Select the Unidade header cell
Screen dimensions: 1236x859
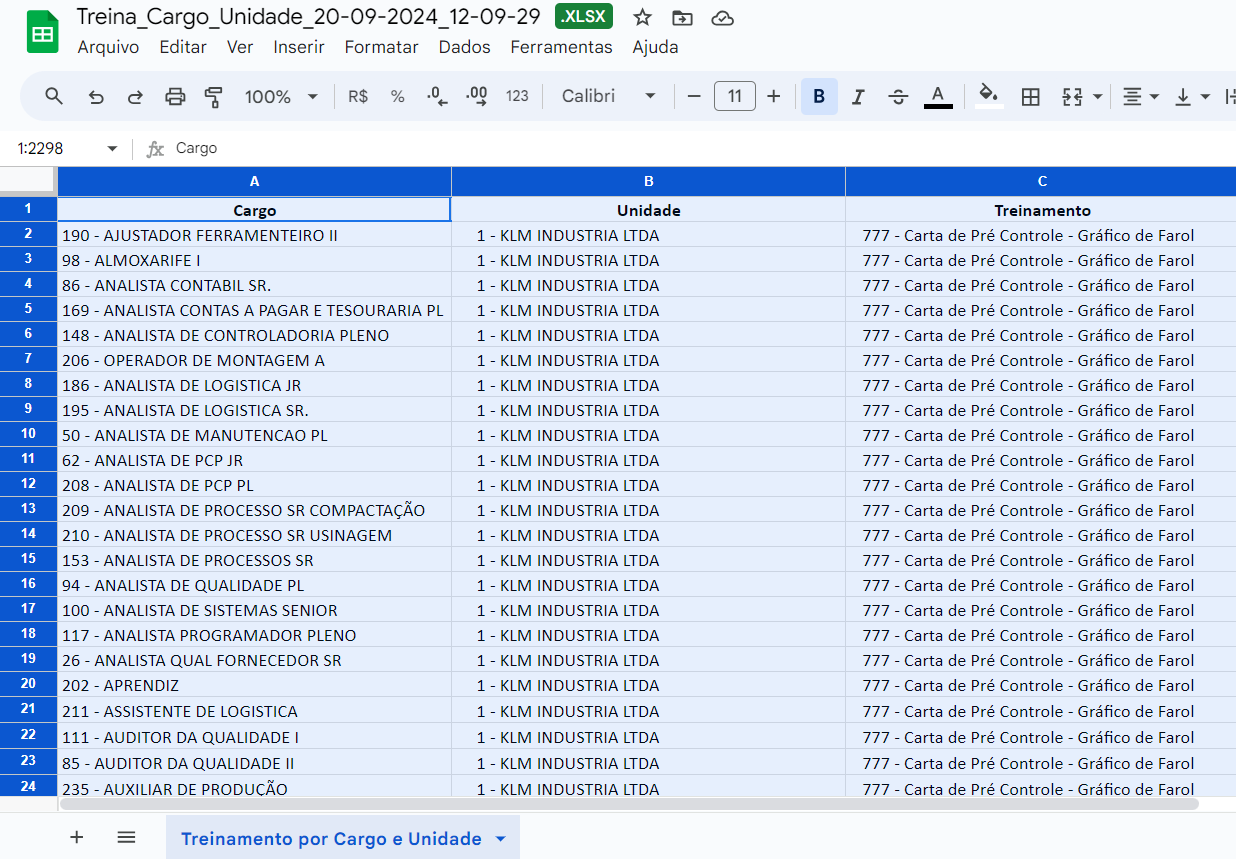coord(648,210)
